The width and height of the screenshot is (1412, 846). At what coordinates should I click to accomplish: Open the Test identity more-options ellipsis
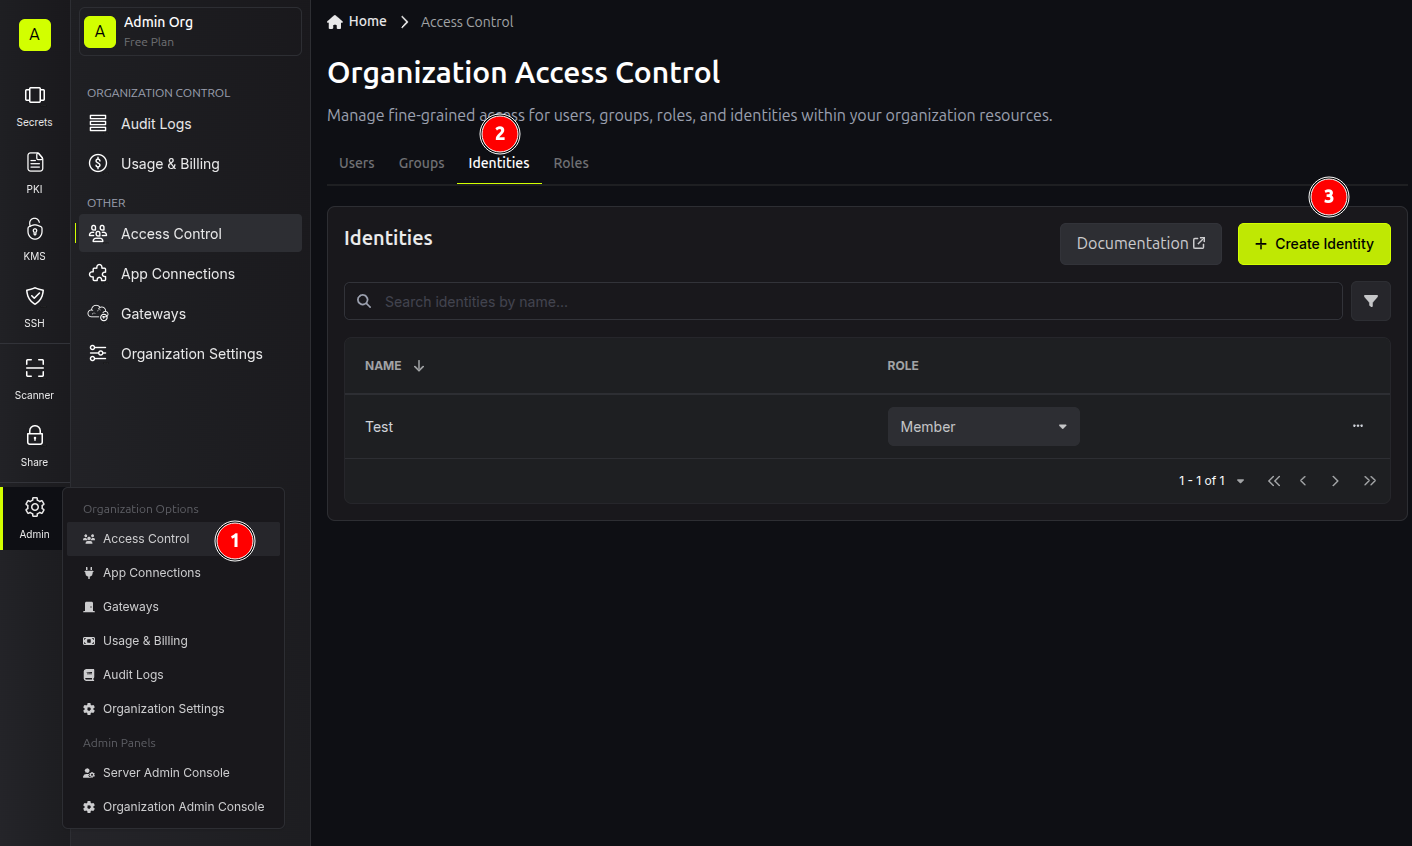(x=1358, y=426)
